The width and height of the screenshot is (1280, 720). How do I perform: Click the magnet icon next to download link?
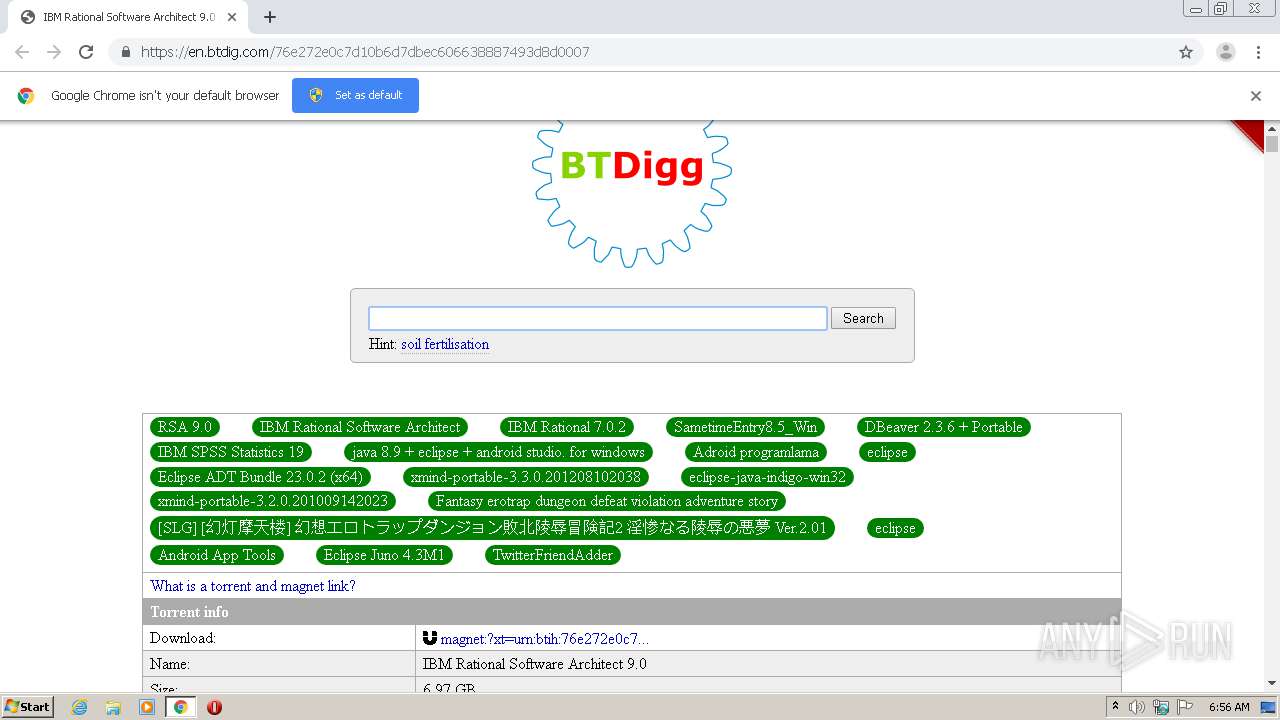click(x=430, y=638)
